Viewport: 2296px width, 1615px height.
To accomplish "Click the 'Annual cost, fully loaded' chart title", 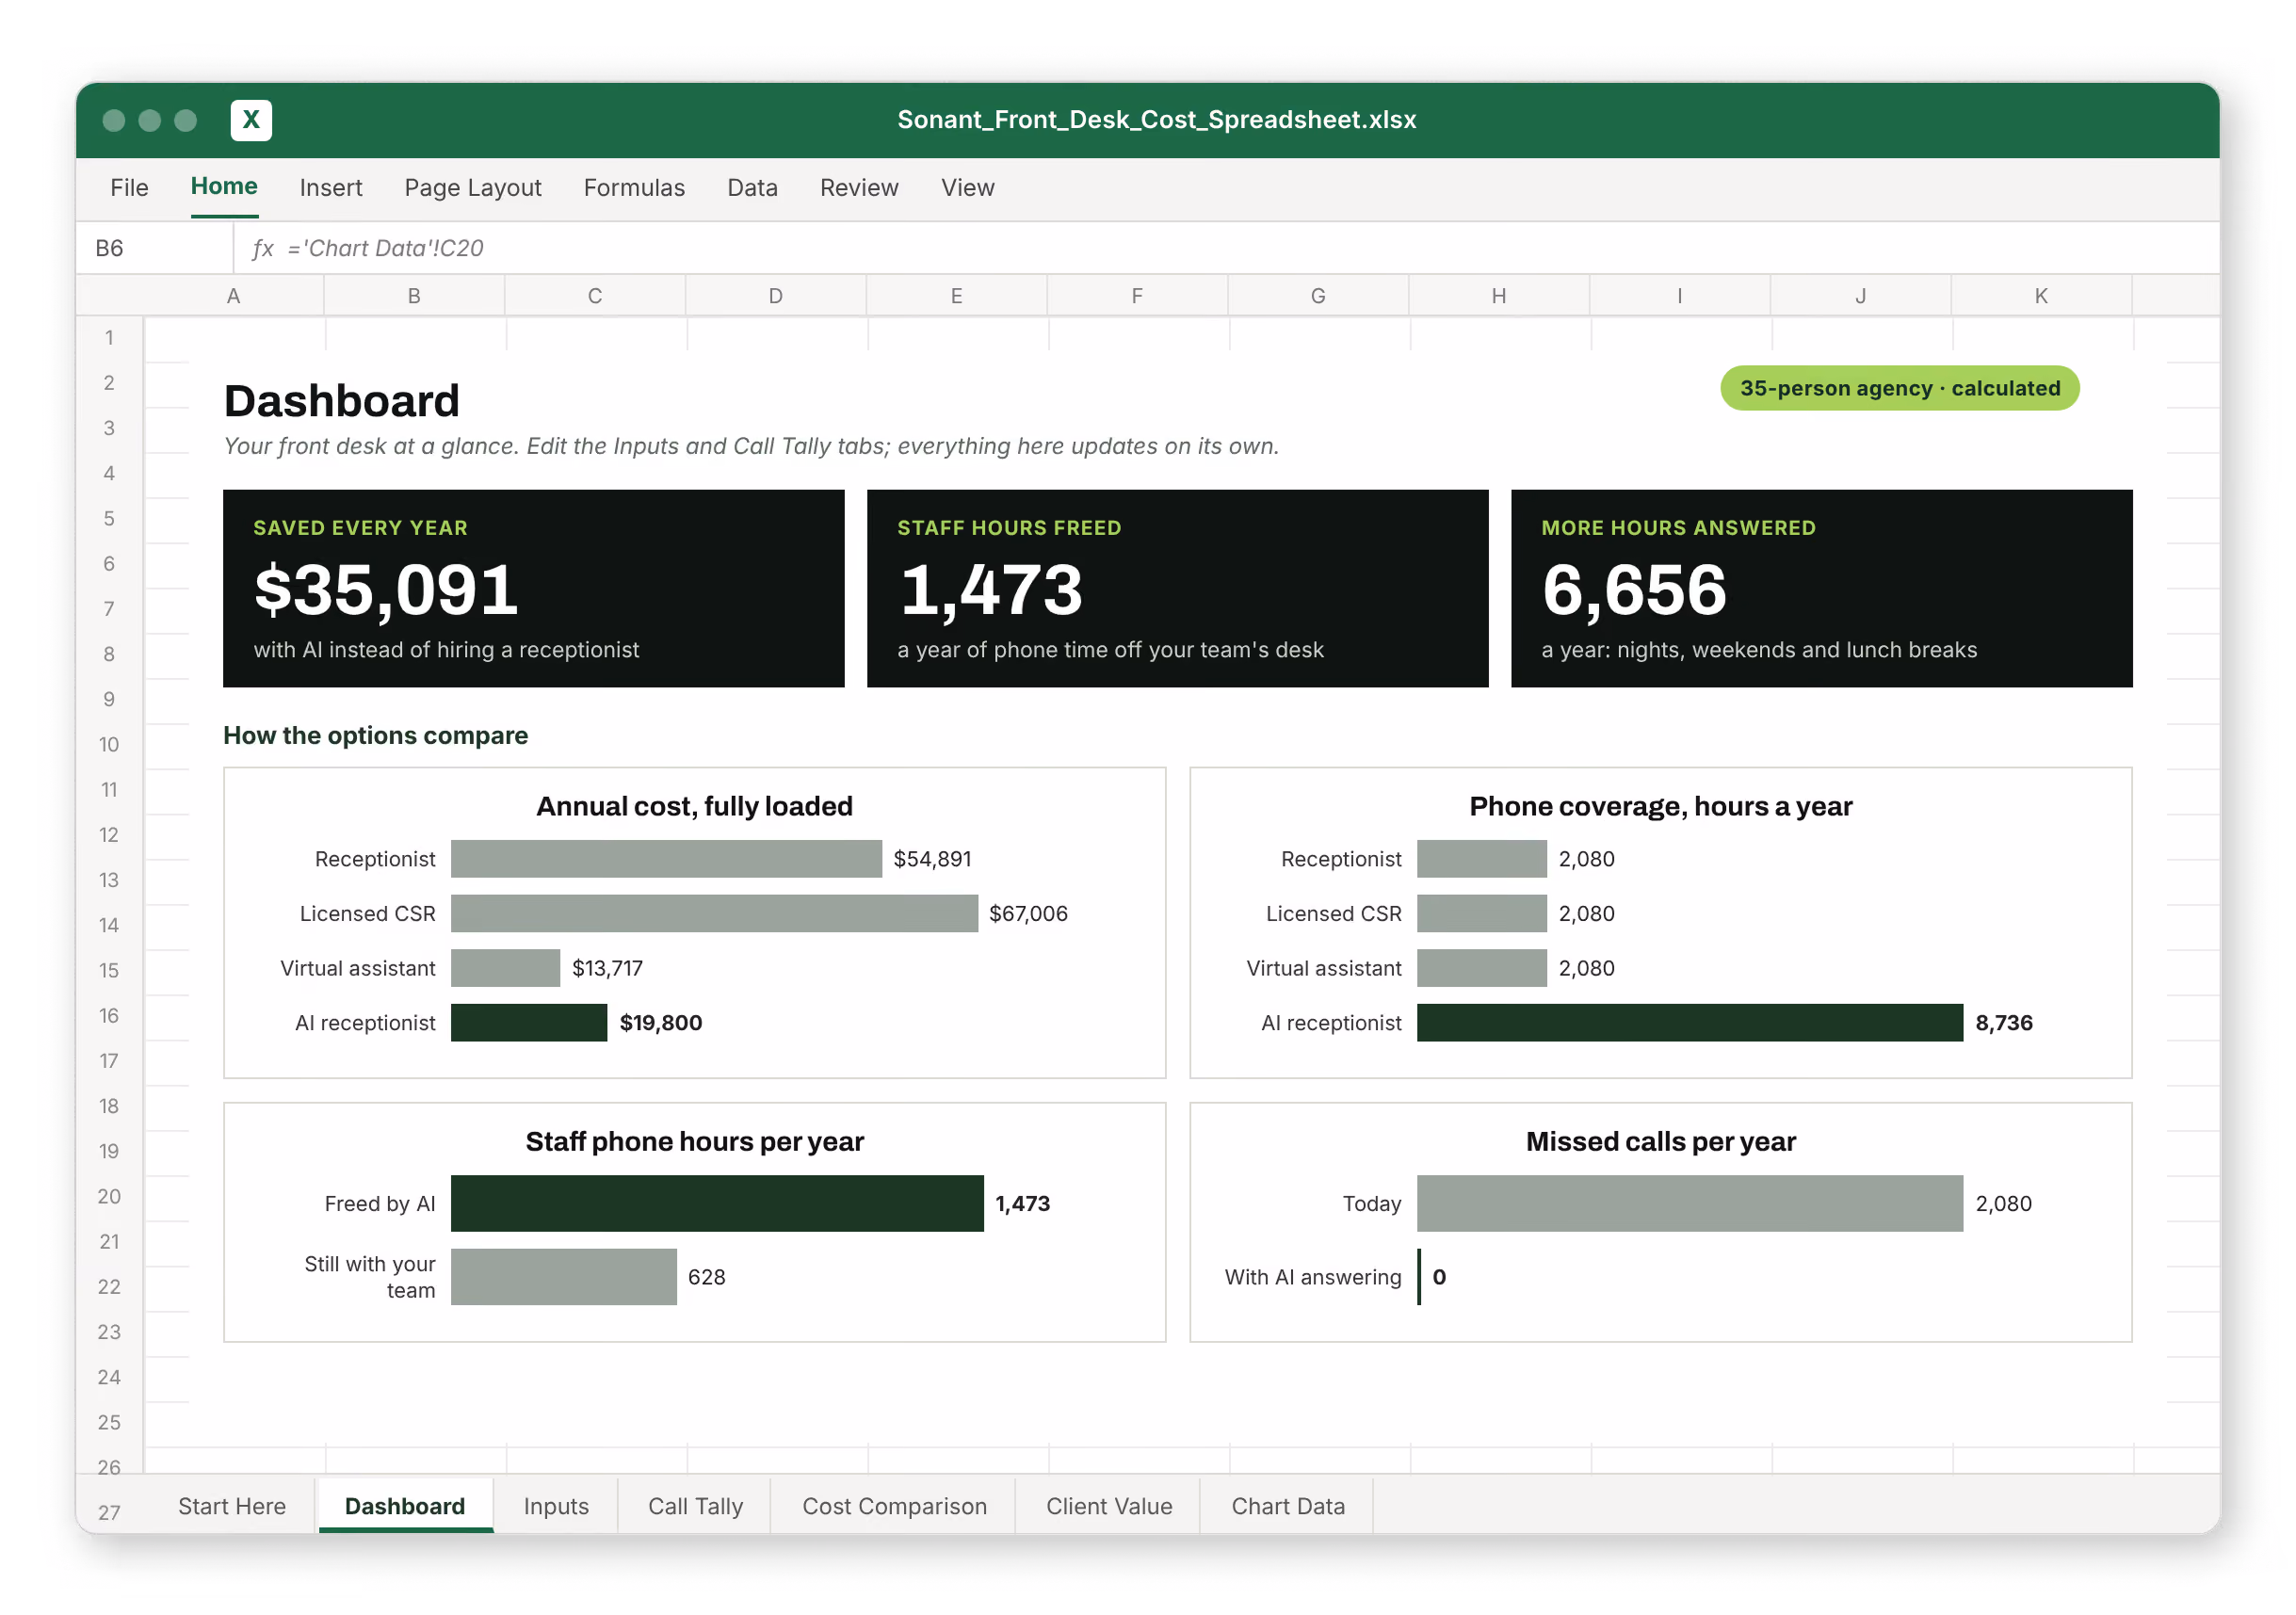I will tap(695, 806).
